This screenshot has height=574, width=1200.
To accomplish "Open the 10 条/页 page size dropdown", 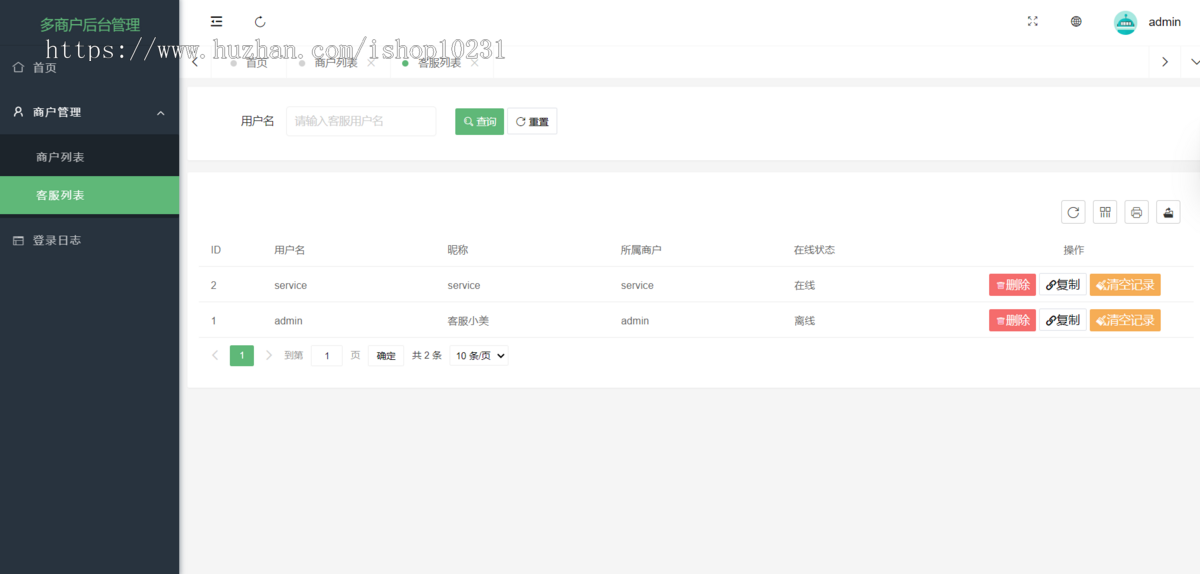I will pos(479,355).
